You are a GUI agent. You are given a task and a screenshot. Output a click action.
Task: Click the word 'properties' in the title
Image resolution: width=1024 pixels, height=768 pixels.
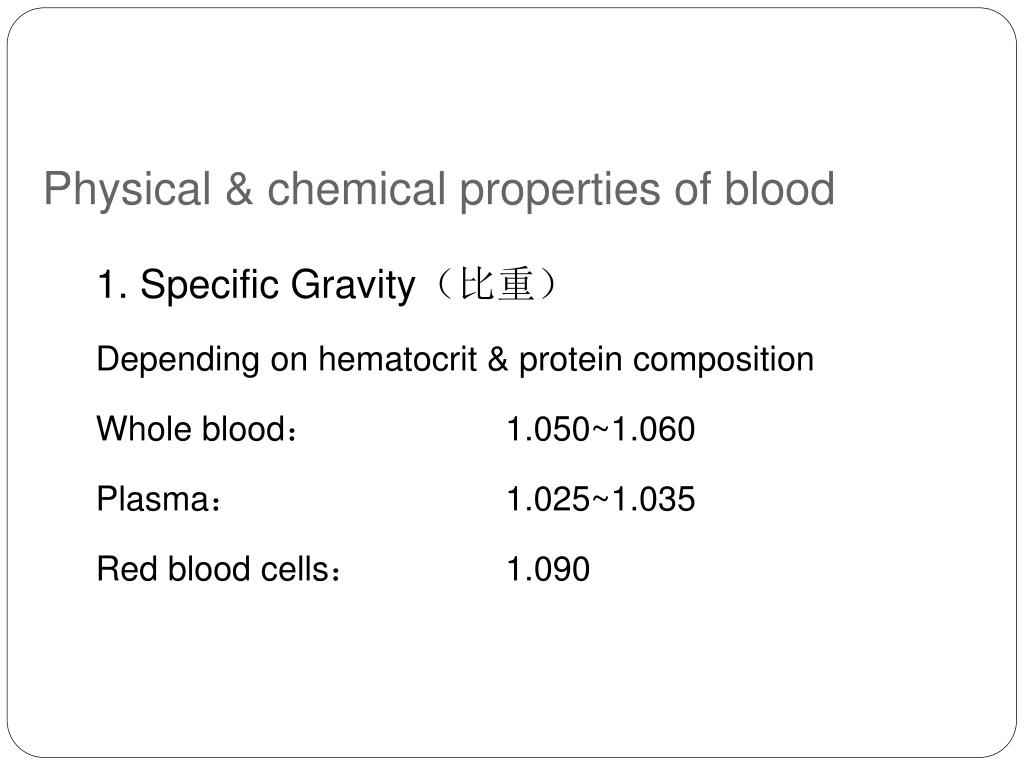click(x=560, y=191)
